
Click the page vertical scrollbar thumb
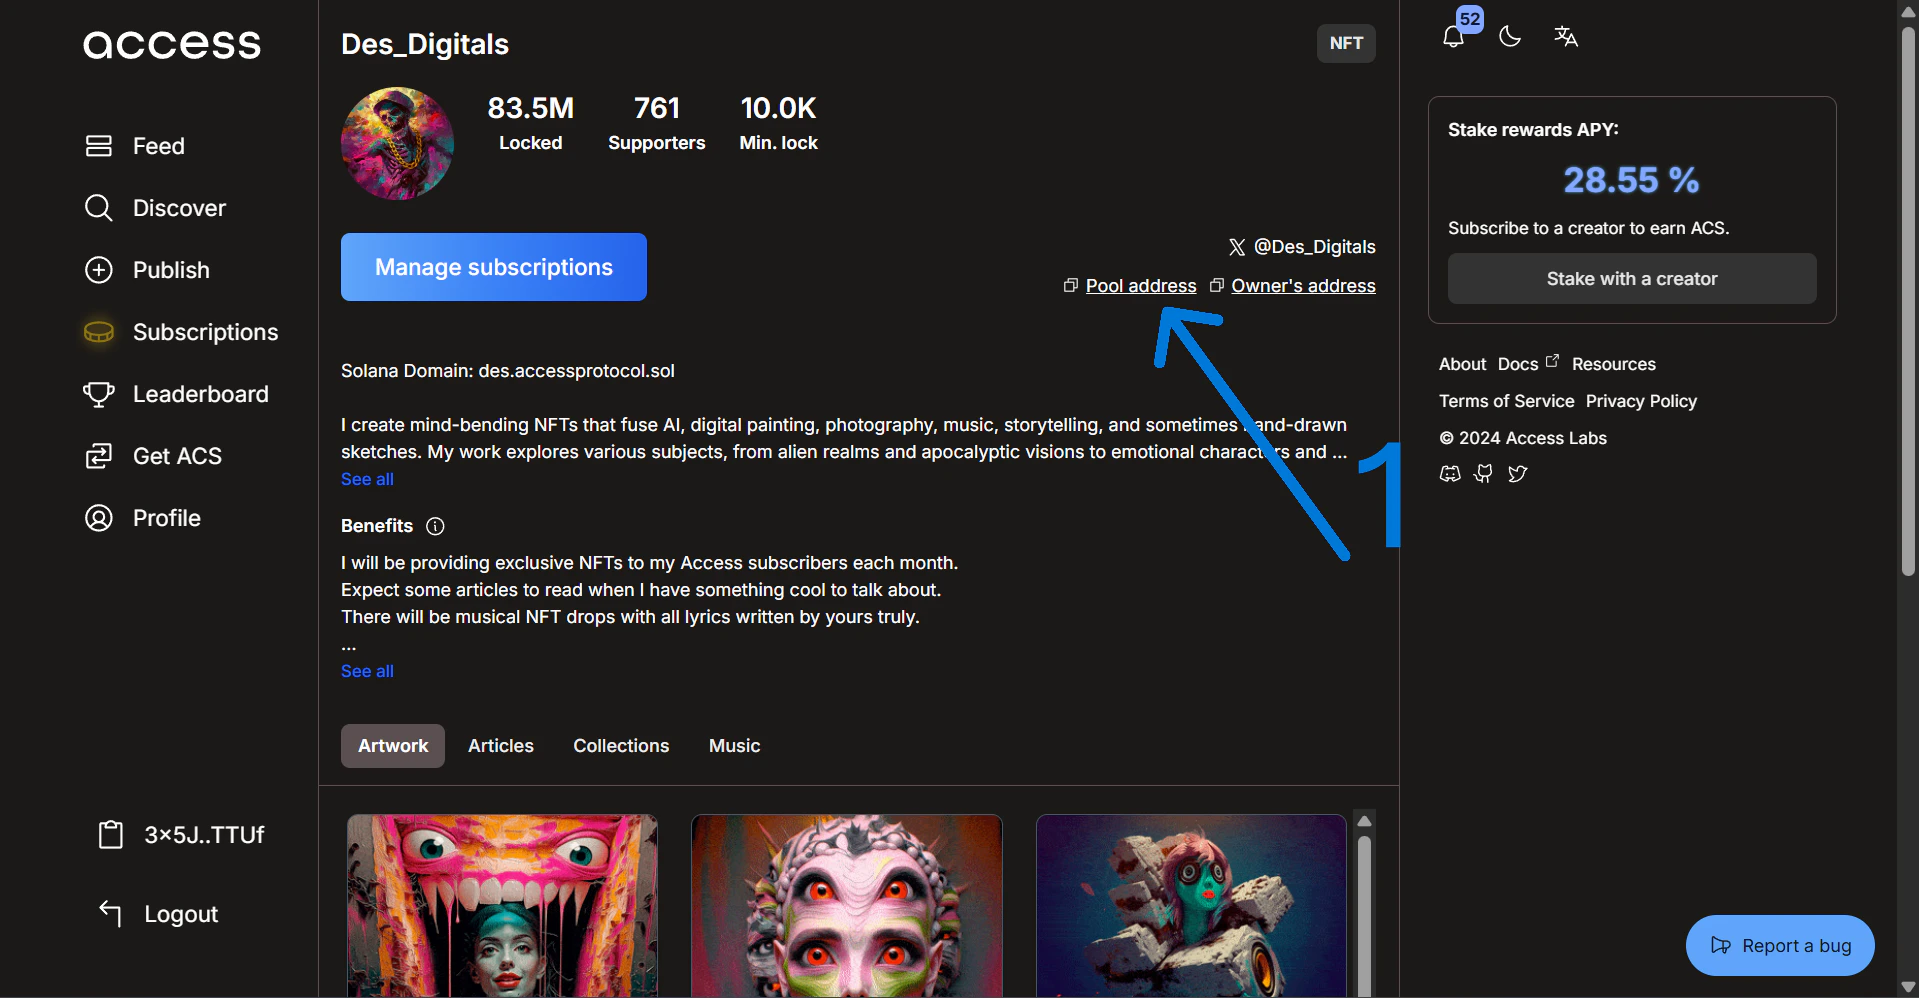point(1908,300)
